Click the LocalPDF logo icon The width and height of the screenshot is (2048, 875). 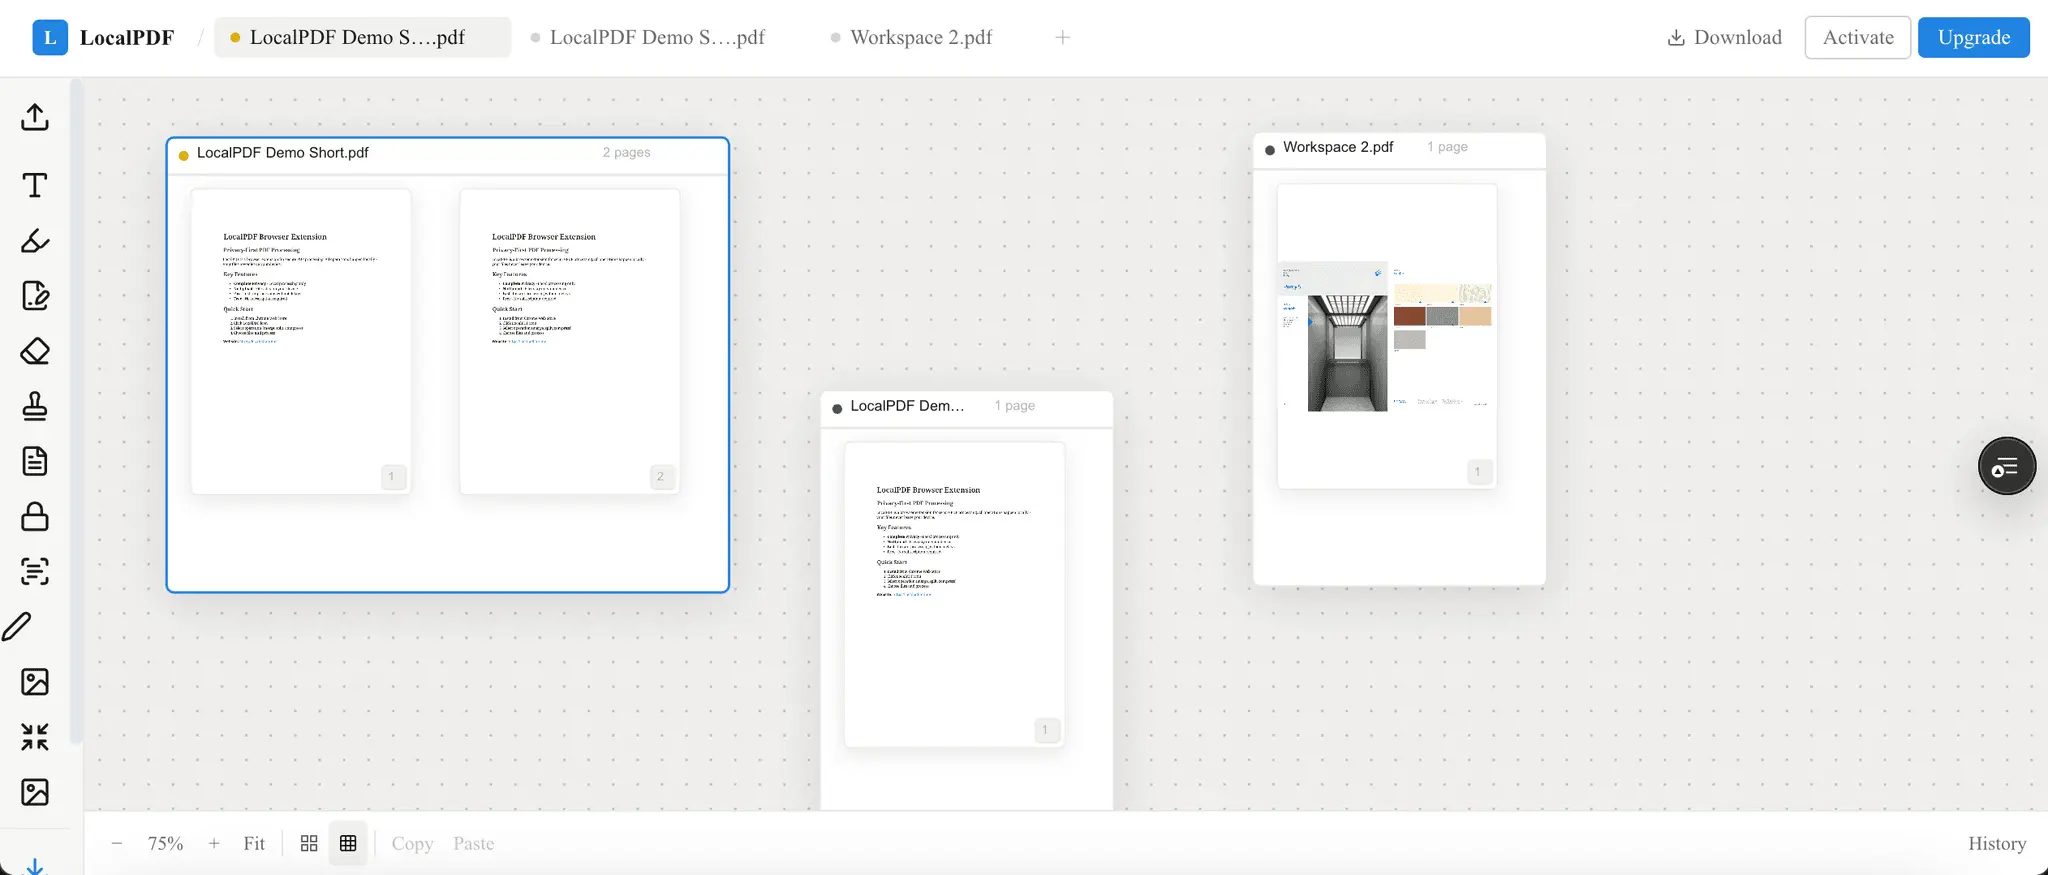click(x=50, y=38)
